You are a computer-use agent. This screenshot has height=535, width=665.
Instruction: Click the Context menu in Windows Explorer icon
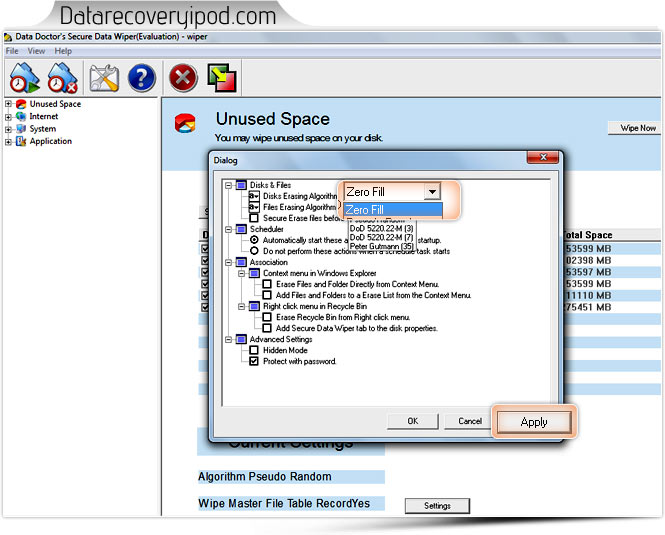254,273
